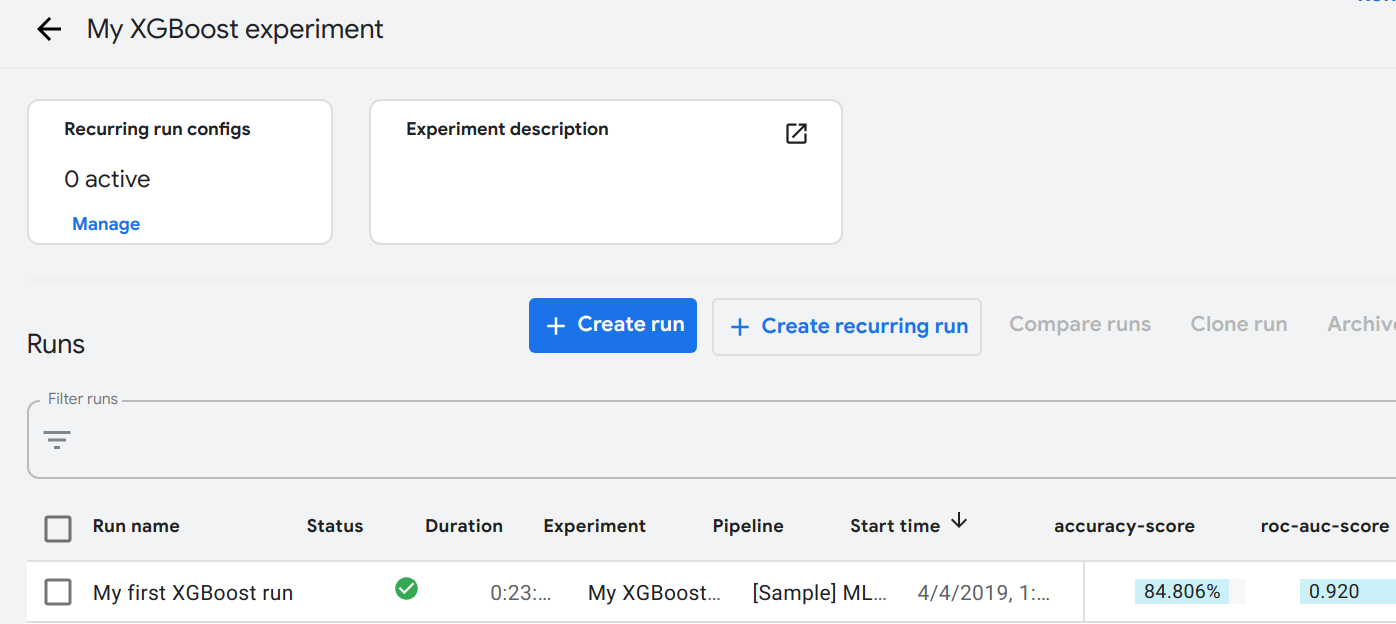Click the back arrow icon

(49, 30)
